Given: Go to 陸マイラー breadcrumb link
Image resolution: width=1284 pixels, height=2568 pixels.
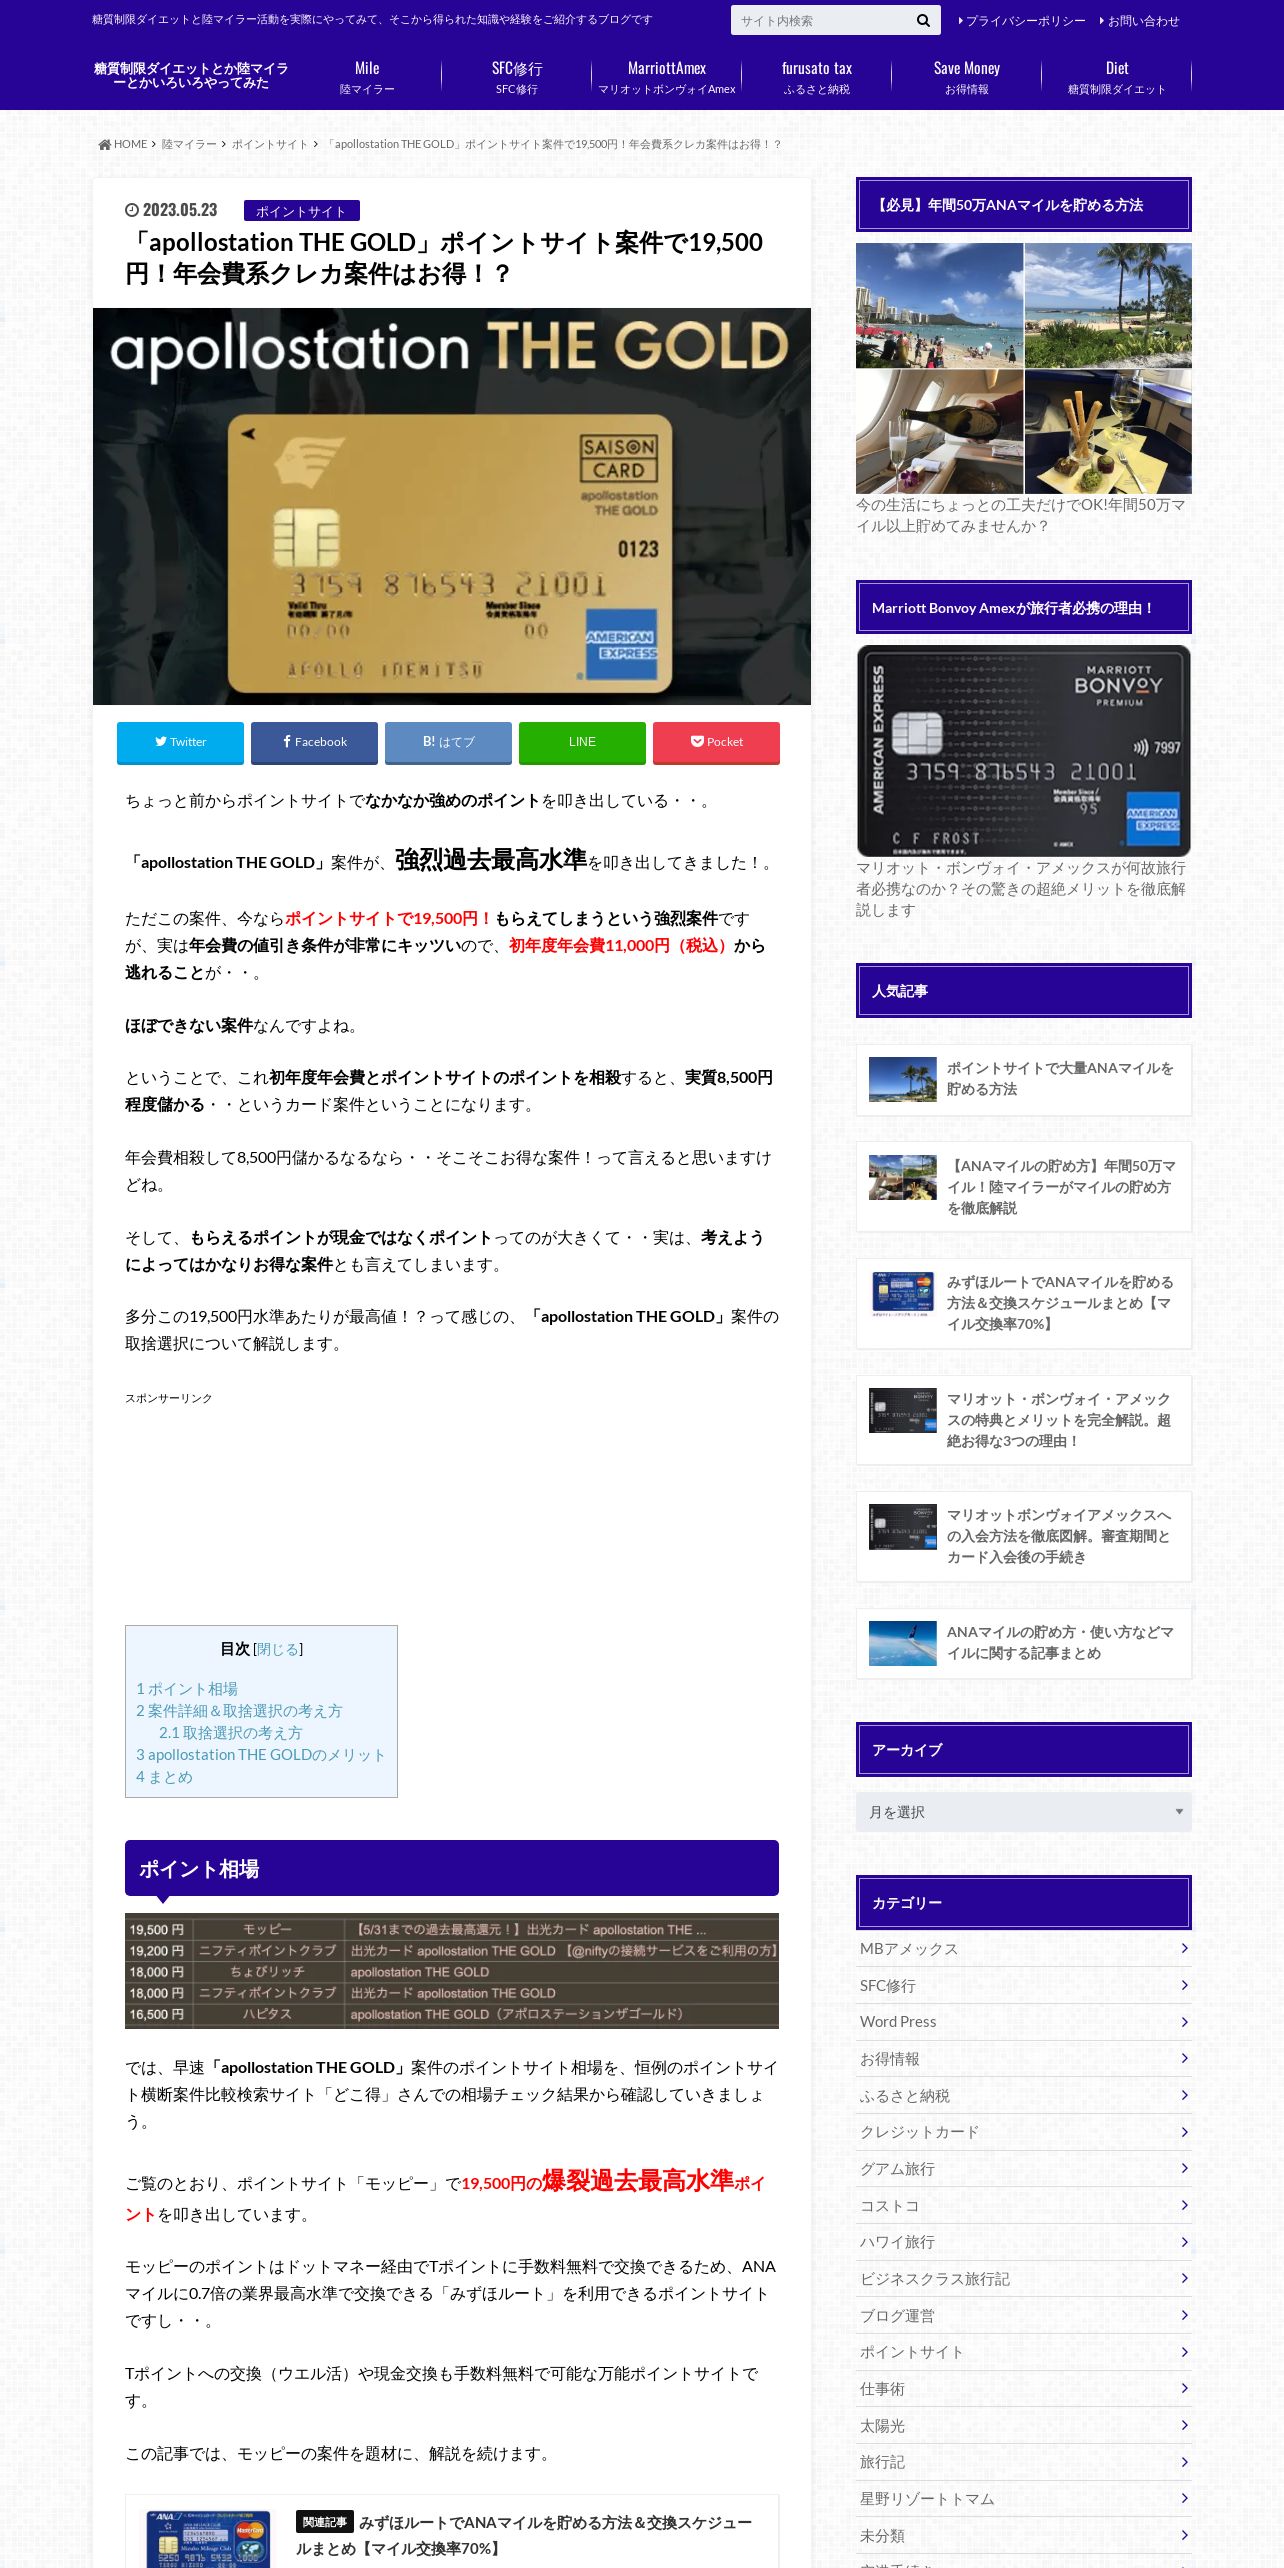Looking at the screenshot, I should (189, 144).
